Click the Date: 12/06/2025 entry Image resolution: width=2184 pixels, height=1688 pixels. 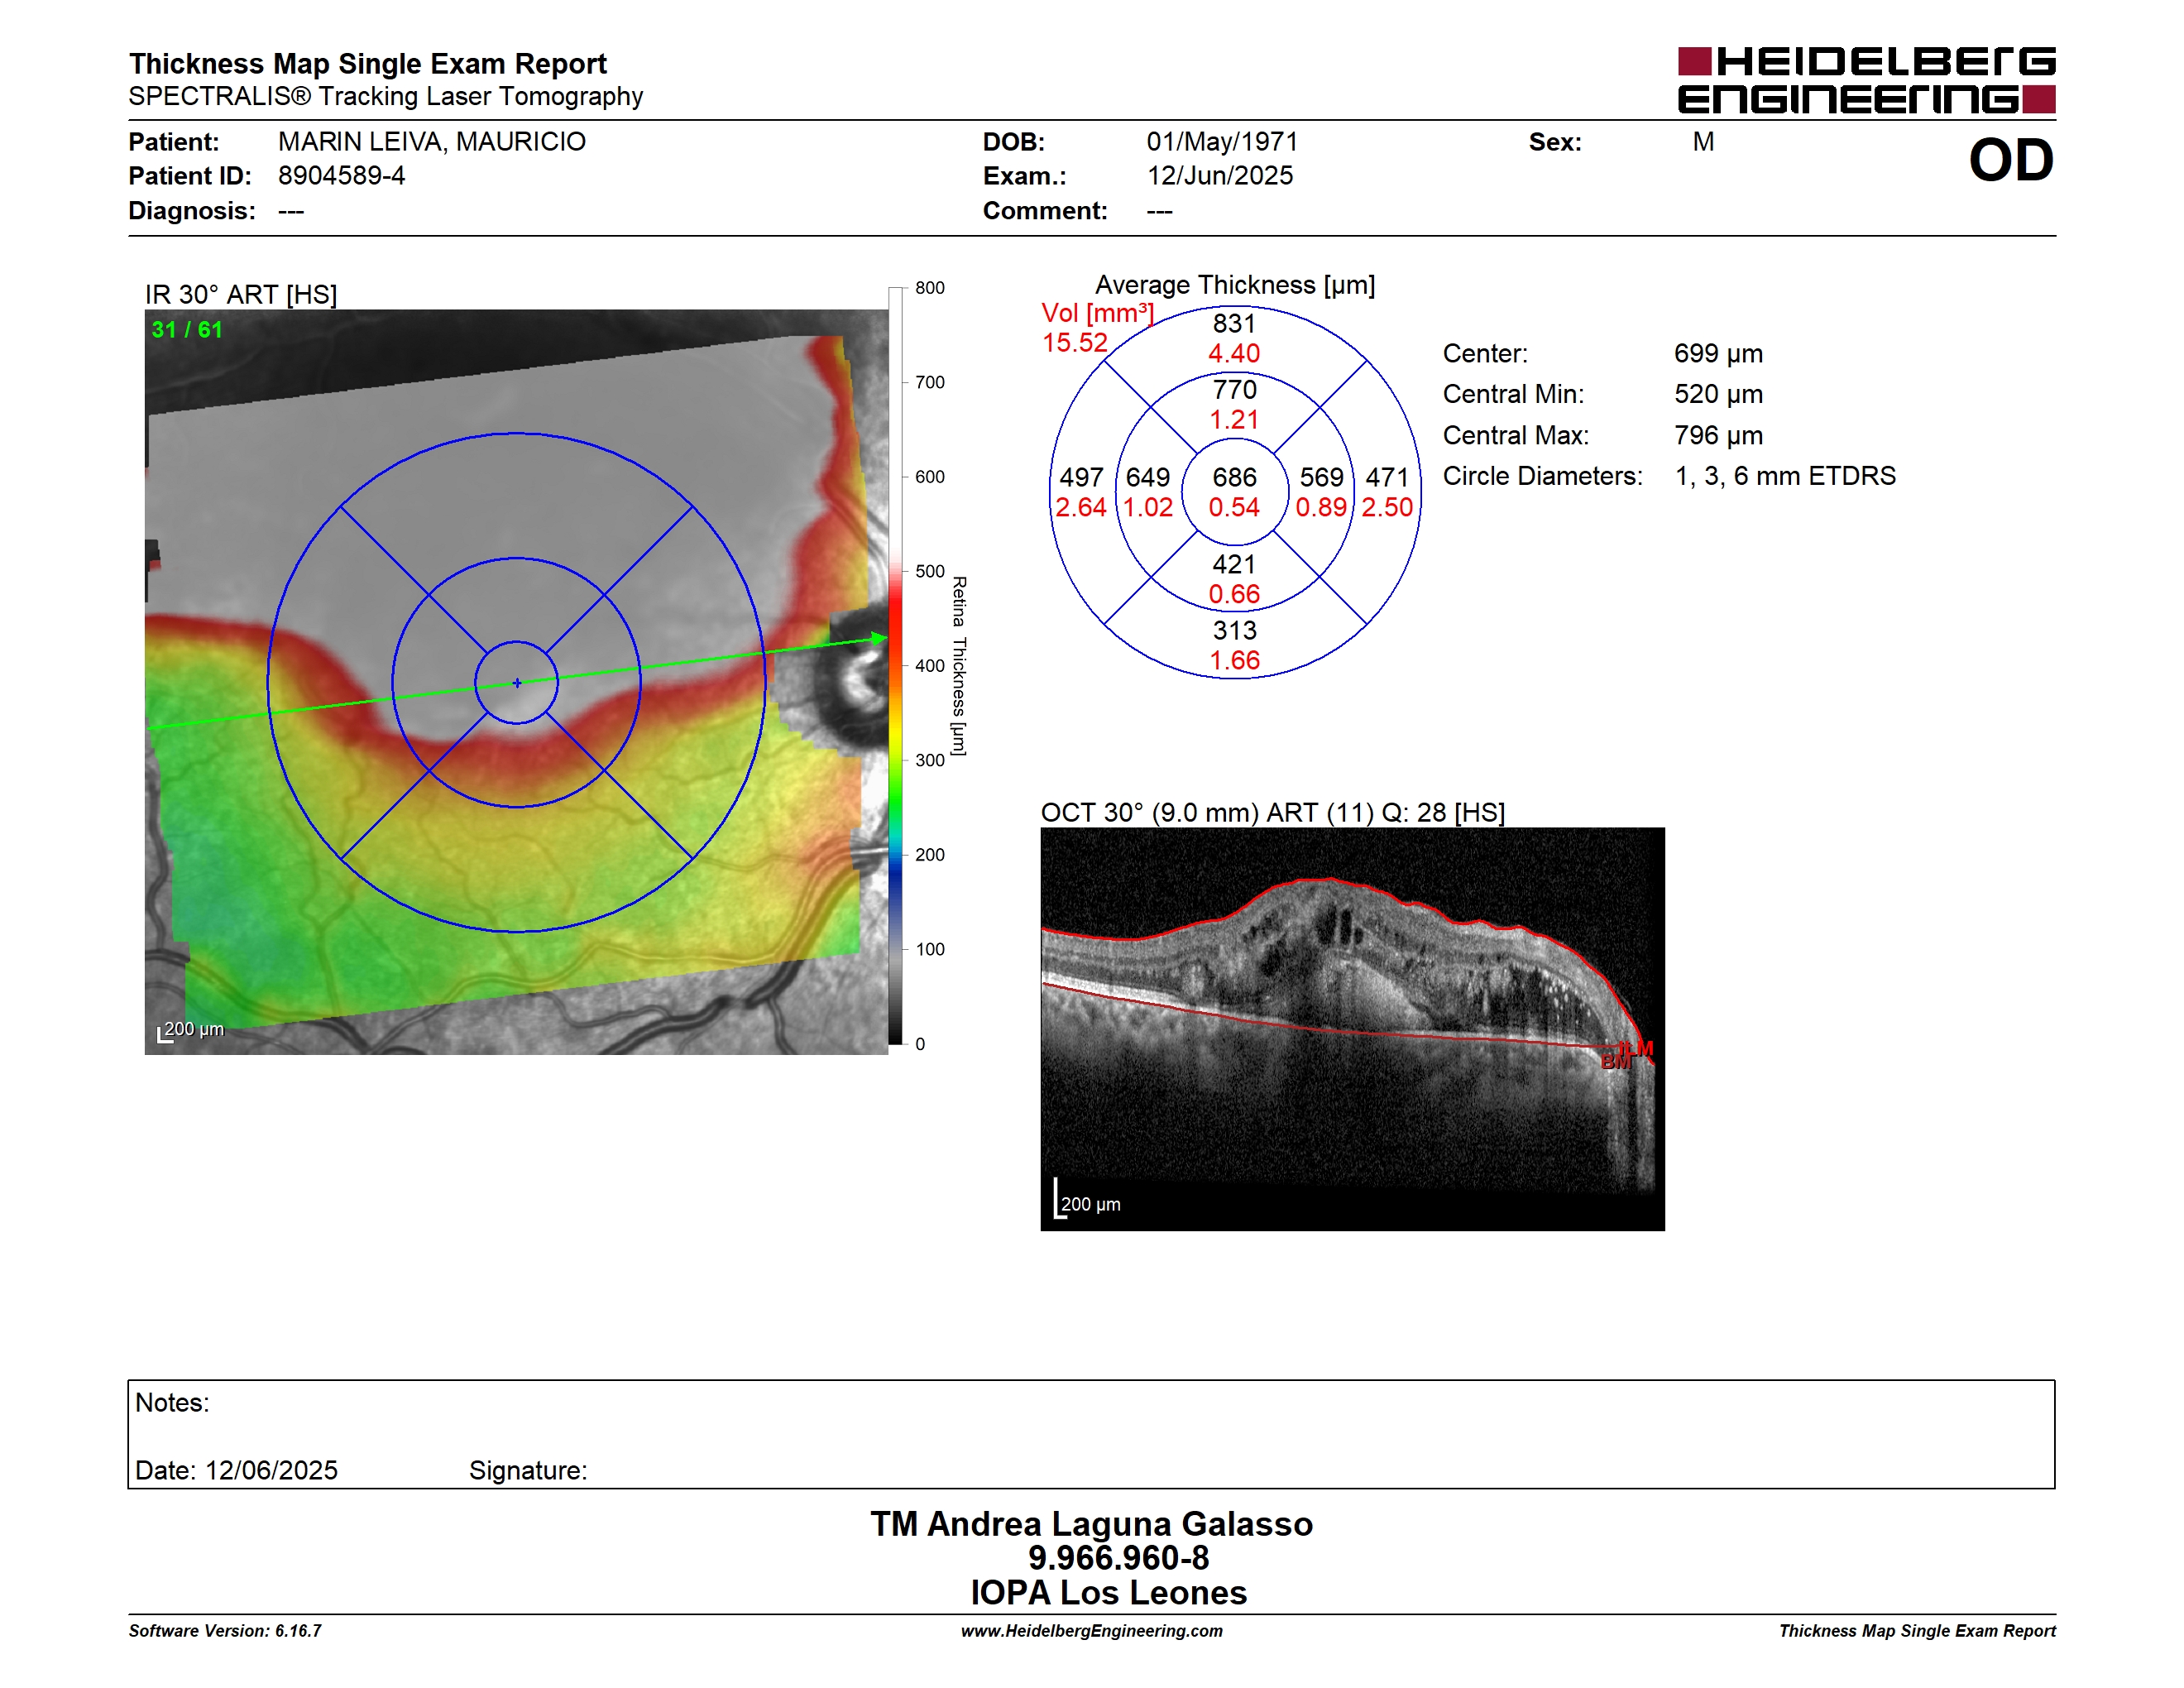(236, 1471)
